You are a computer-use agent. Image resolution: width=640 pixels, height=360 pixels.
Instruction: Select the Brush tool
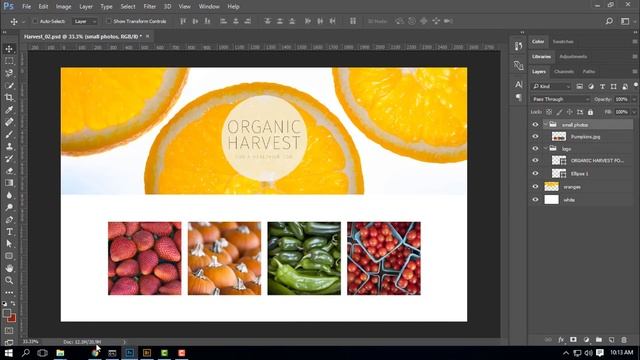tap(9, 134)
